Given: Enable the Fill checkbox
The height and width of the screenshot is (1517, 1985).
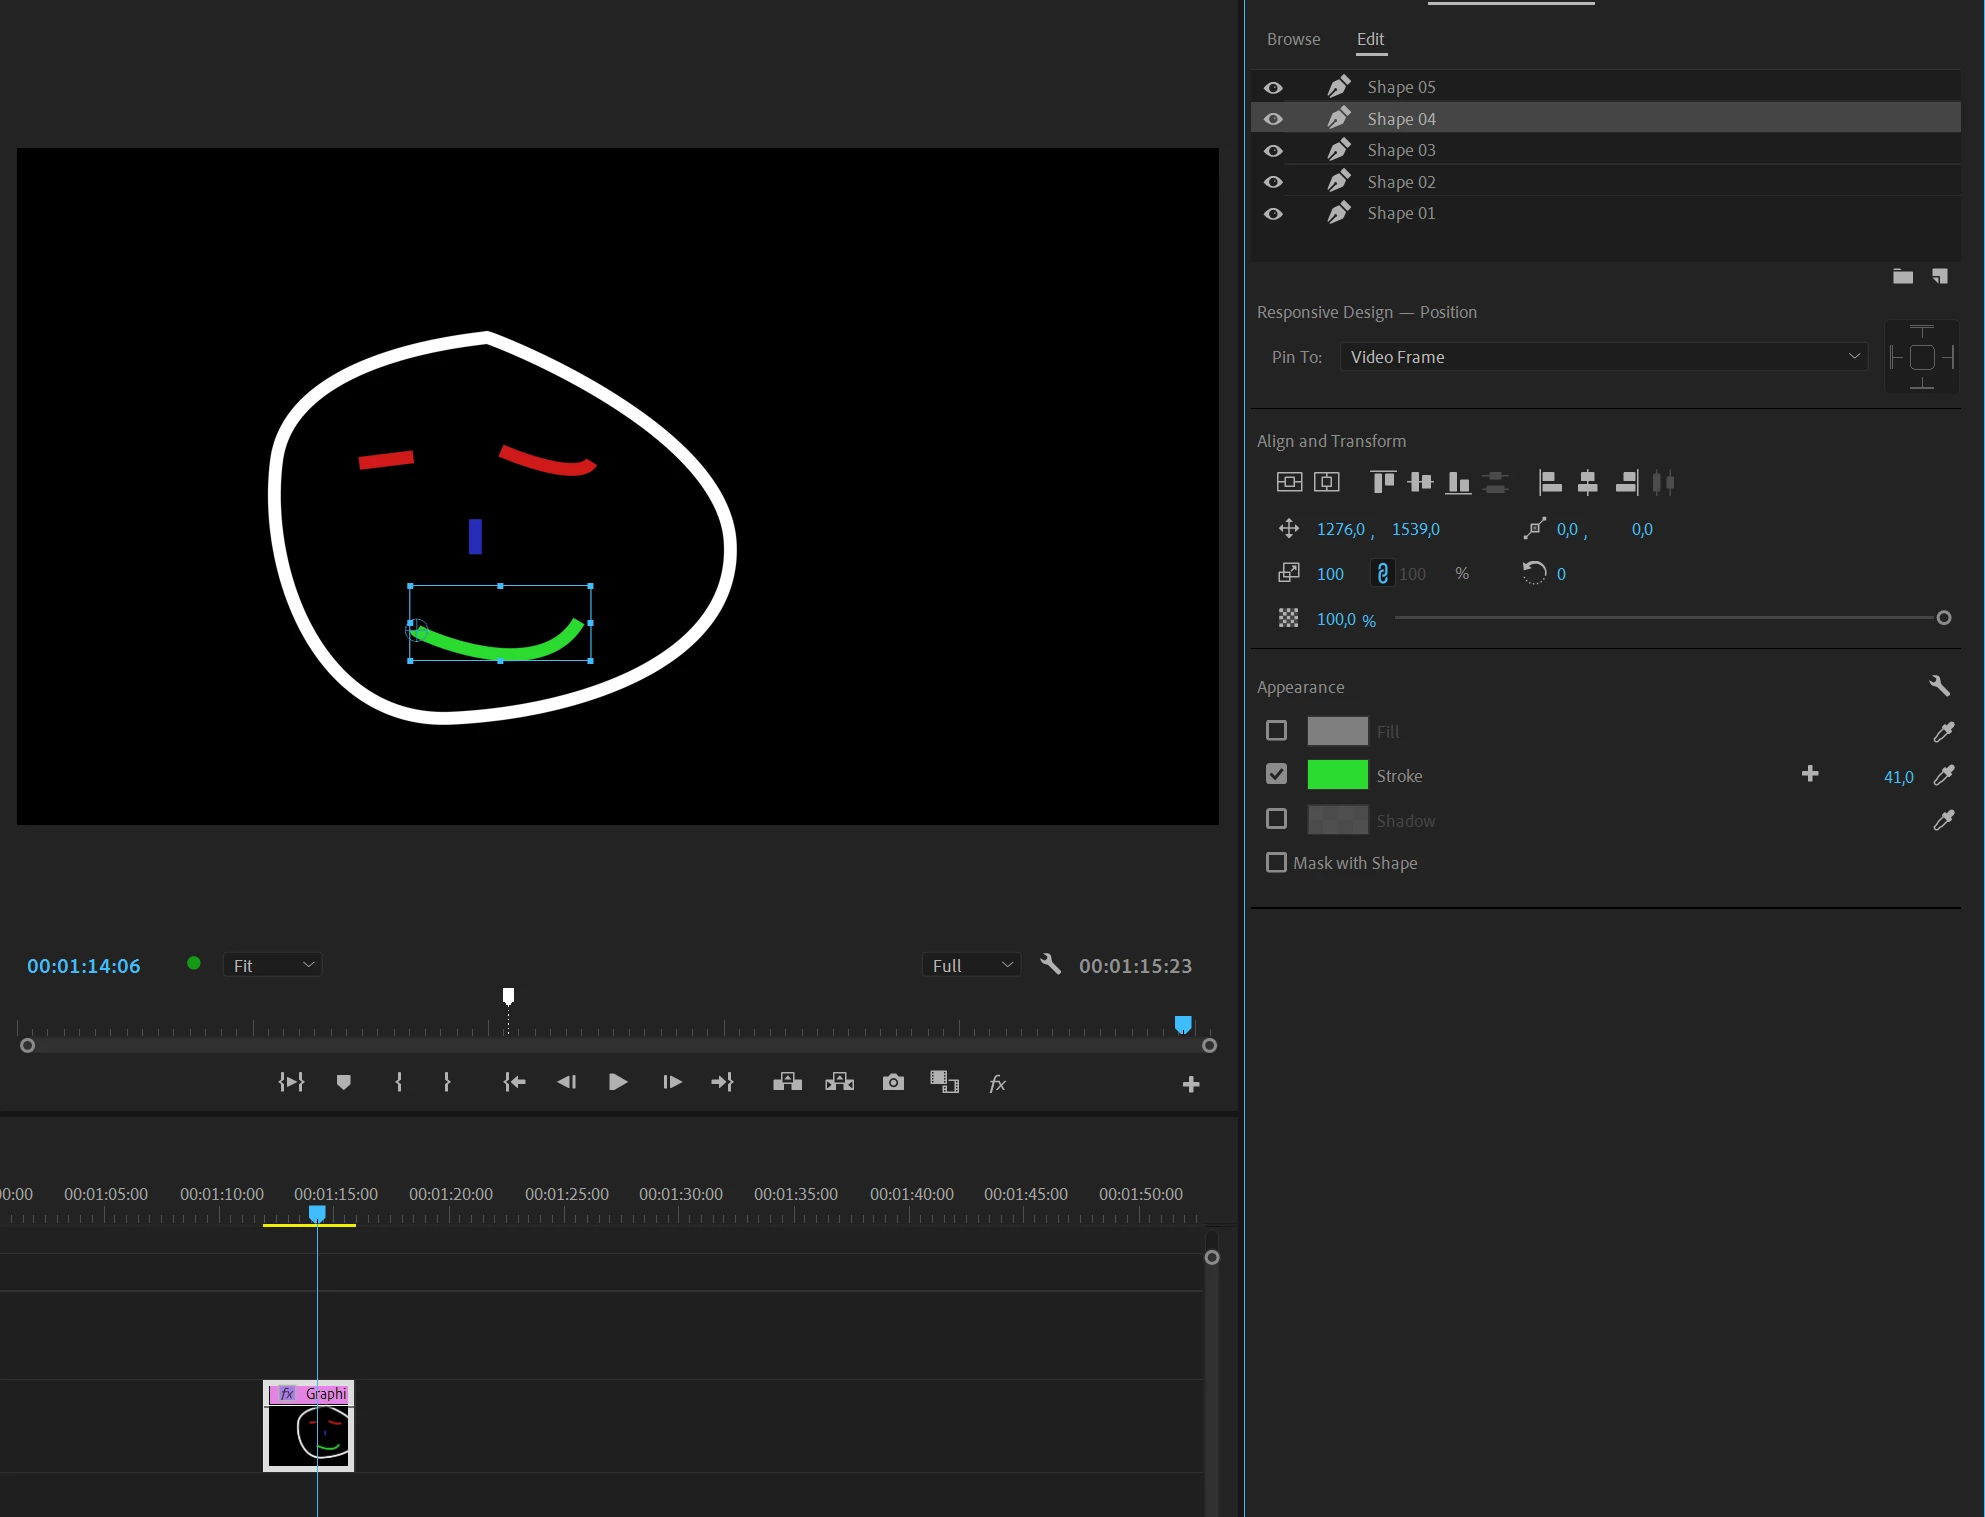Looking at the screenshot, I should pos(1276,731).
